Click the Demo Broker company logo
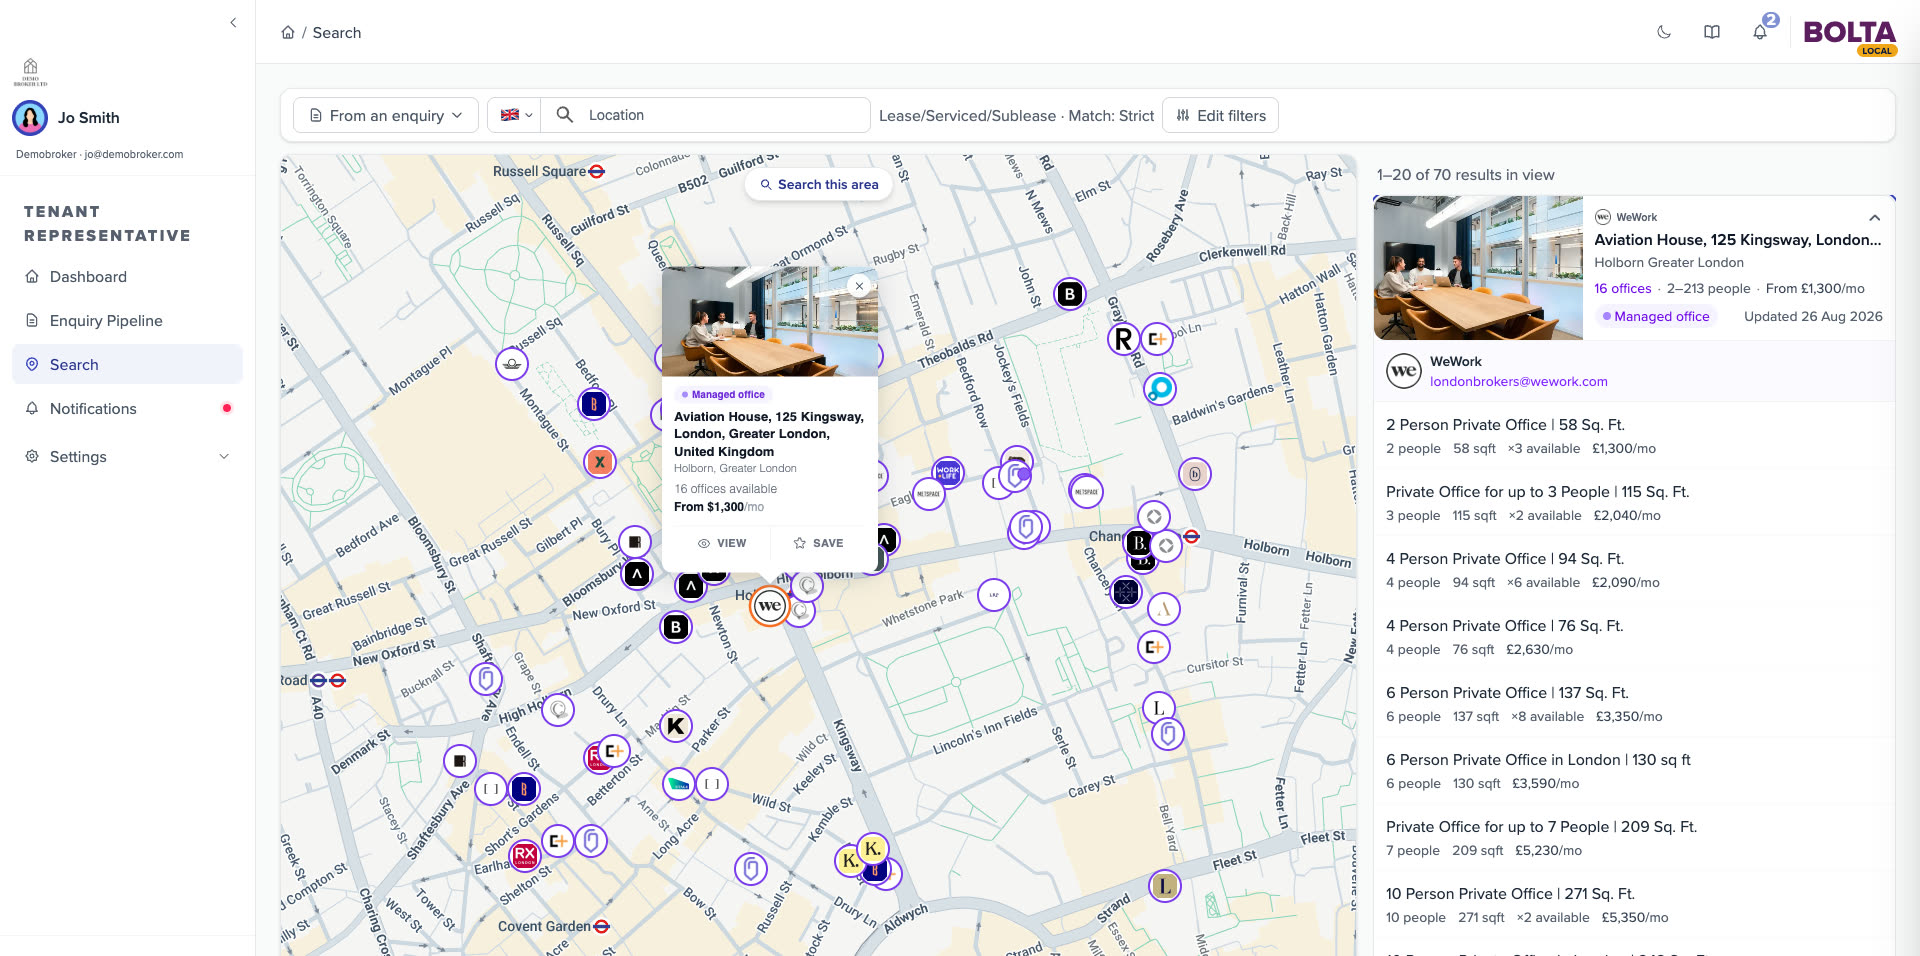 [x=30, y=72]
